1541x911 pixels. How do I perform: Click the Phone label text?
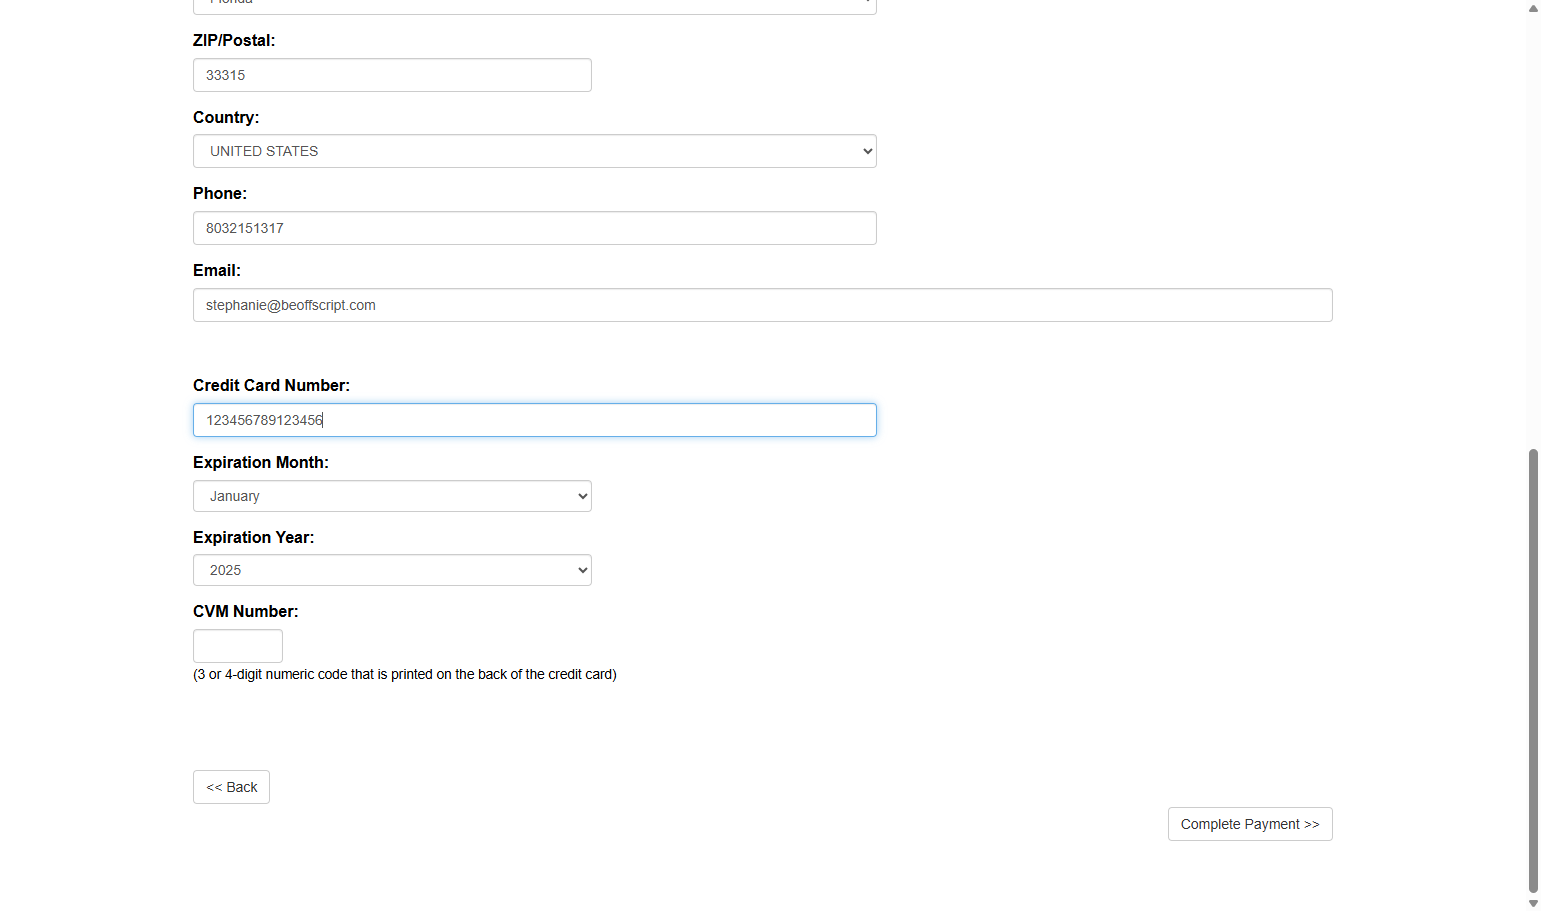219,193
